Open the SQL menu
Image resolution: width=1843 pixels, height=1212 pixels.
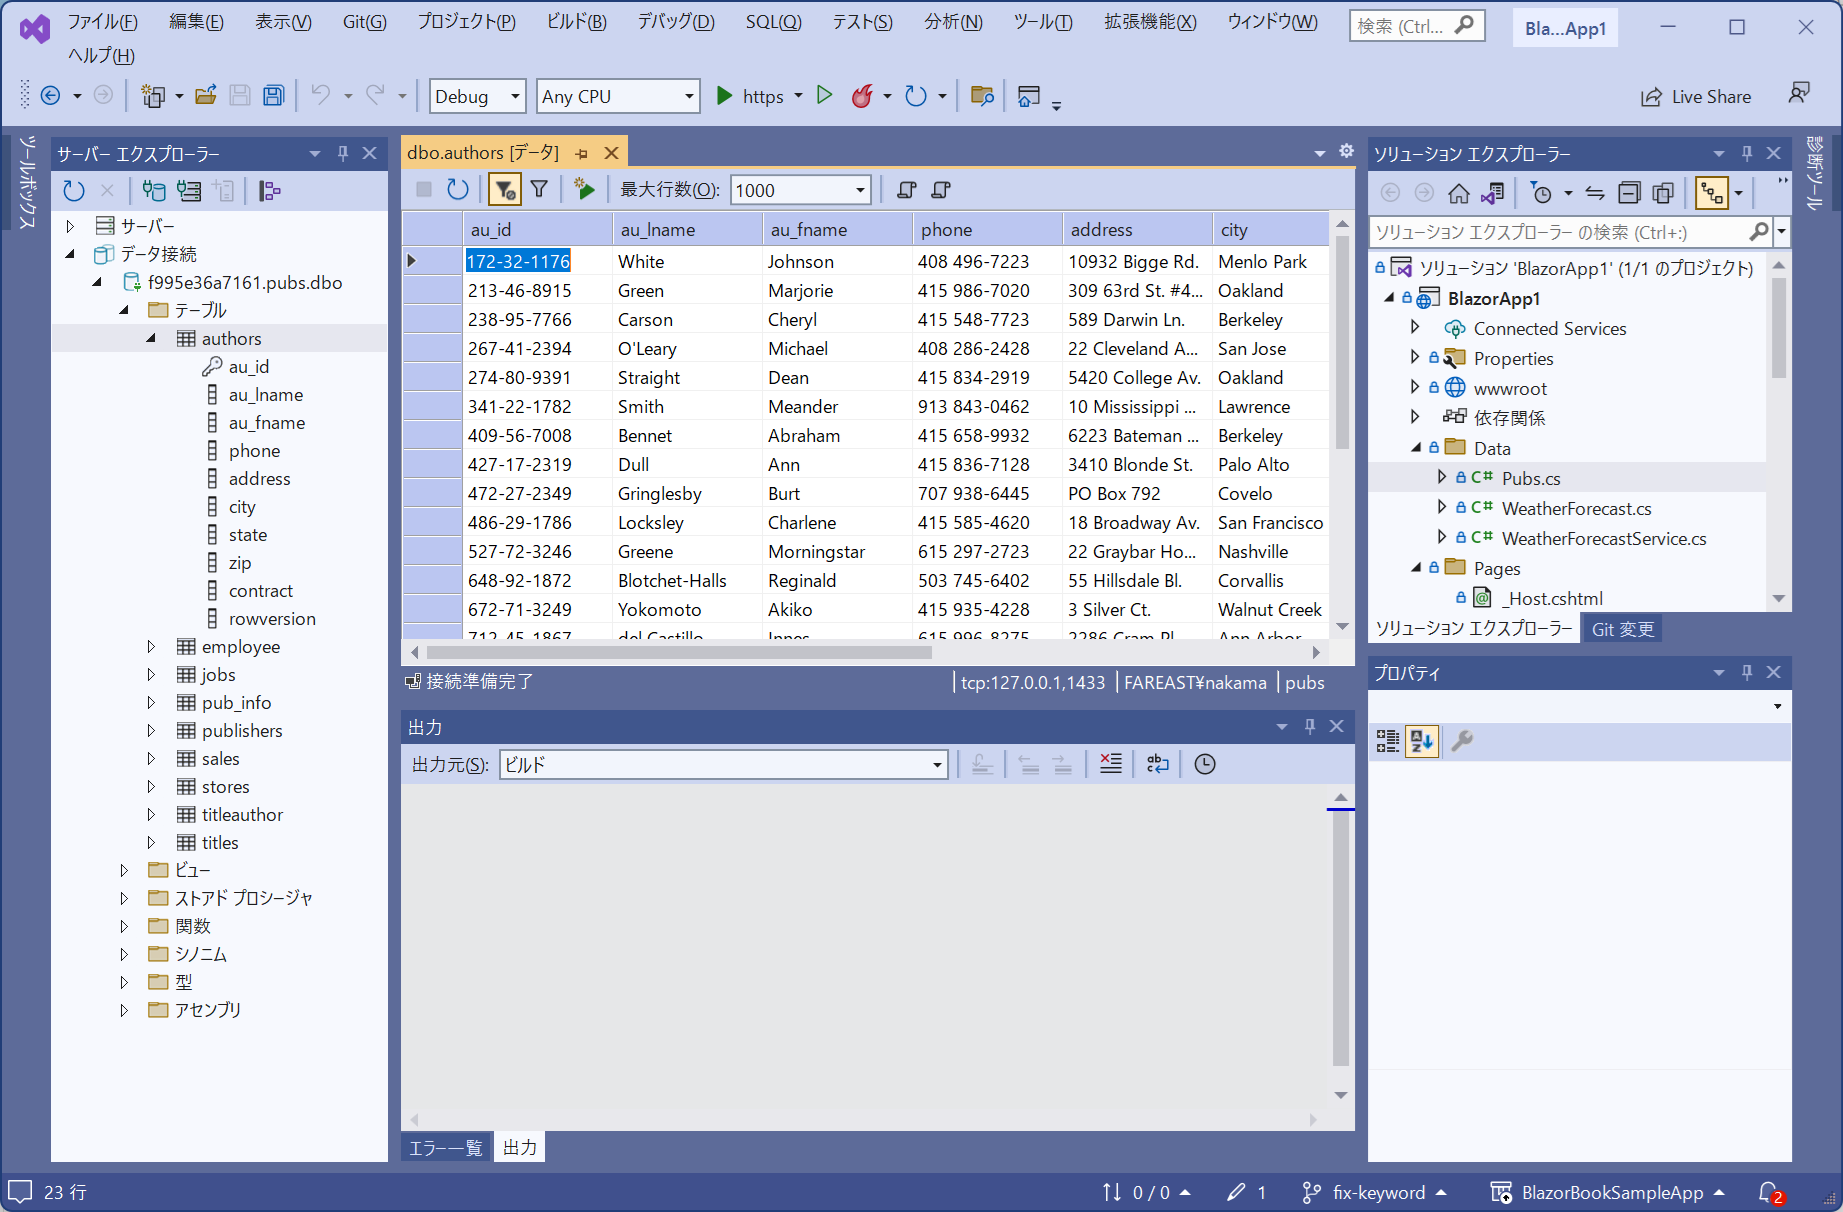click(773, 22)
